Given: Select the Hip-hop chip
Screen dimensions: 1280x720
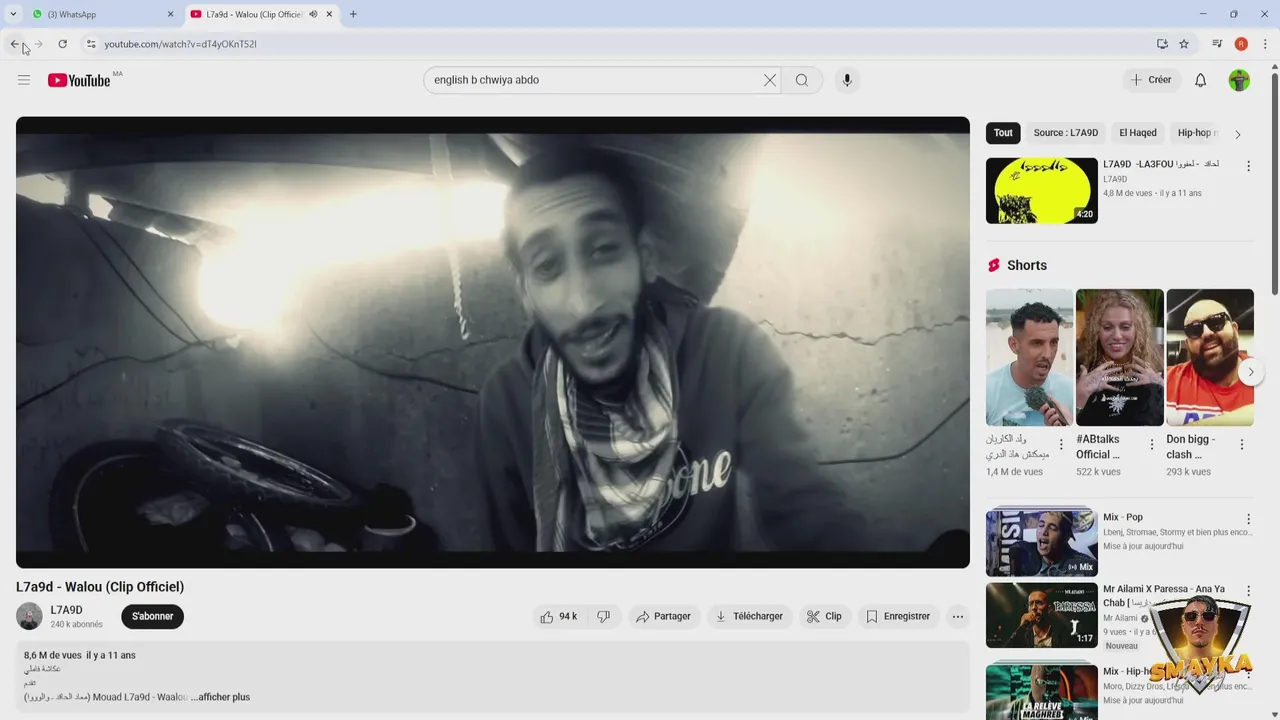Looking at the screenshot, I should click(1195, 133).
